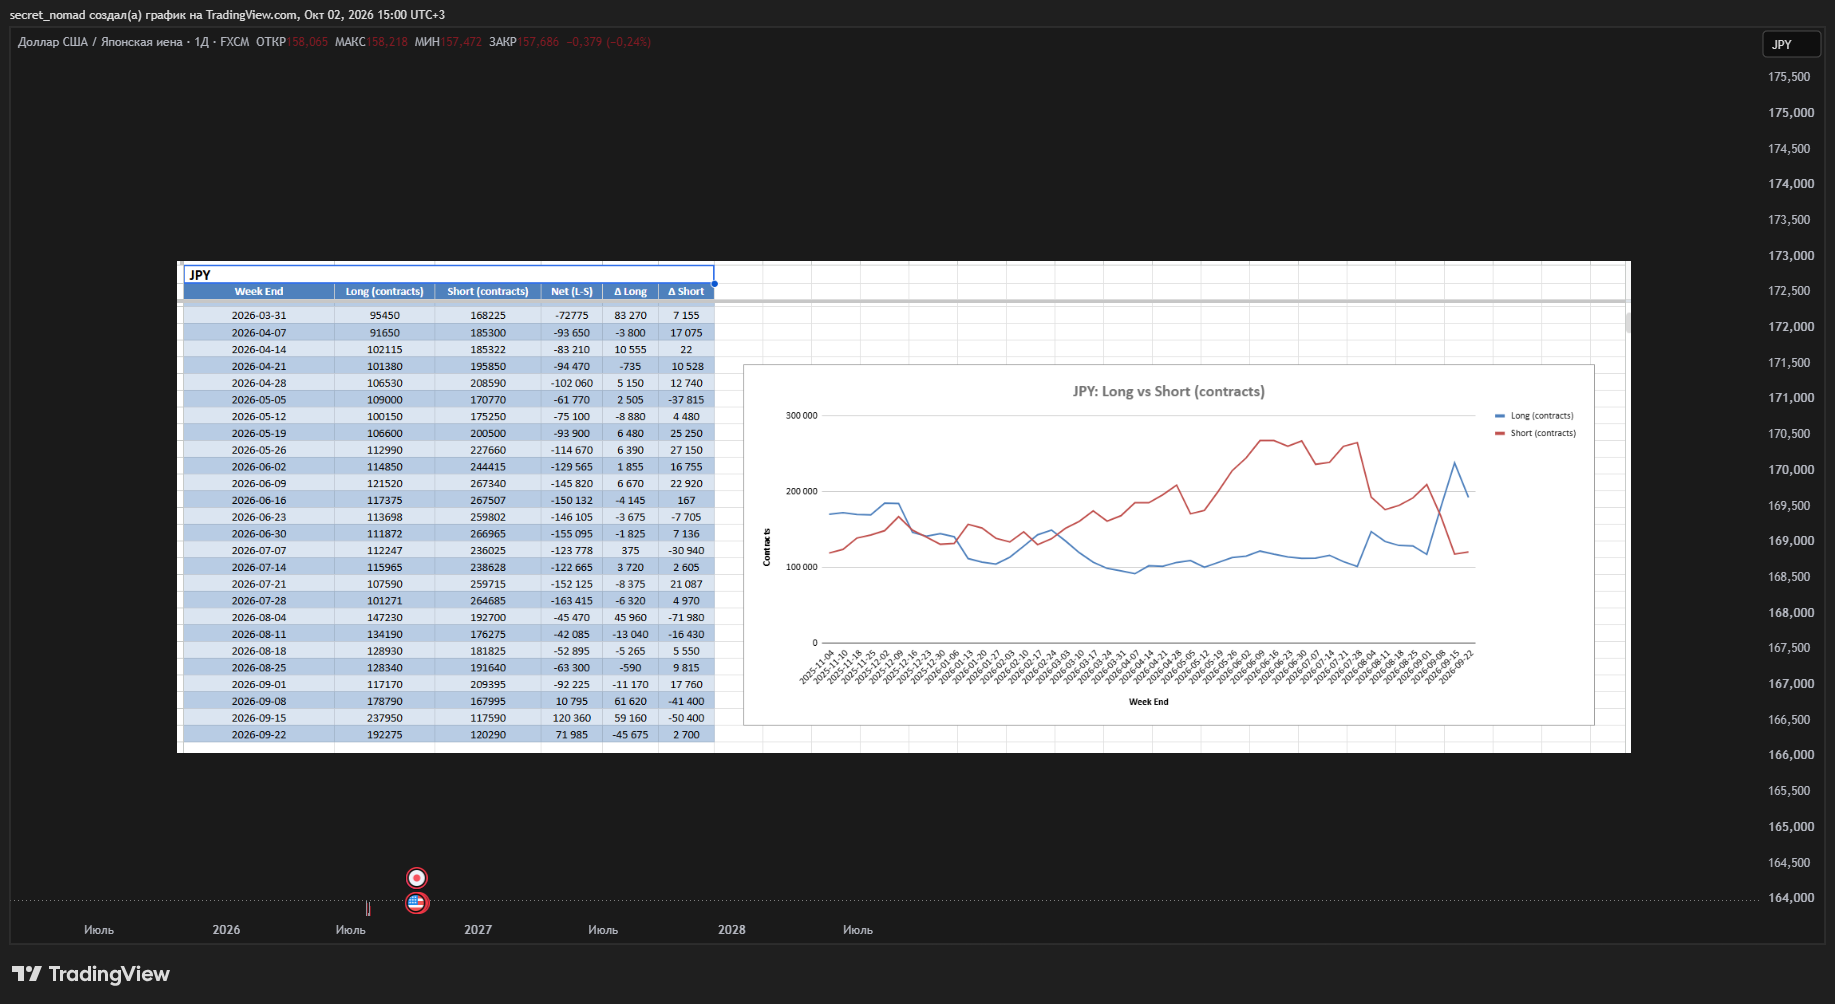
Task: Click the JPY title cell above the table
Action: 449,275
